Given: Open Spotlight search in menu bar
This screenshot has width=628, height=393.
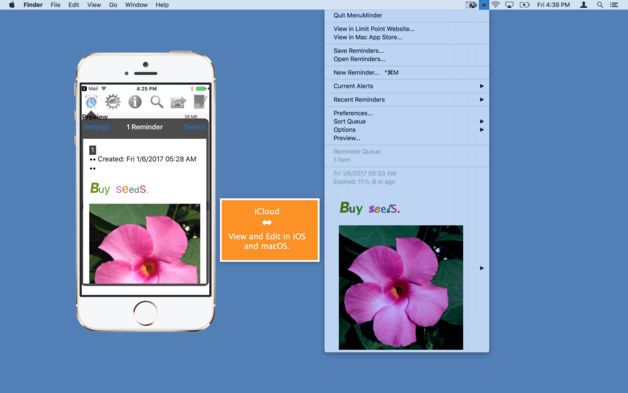Looking at the screenshot, I should pyautogui.click(x=600, y=5).
